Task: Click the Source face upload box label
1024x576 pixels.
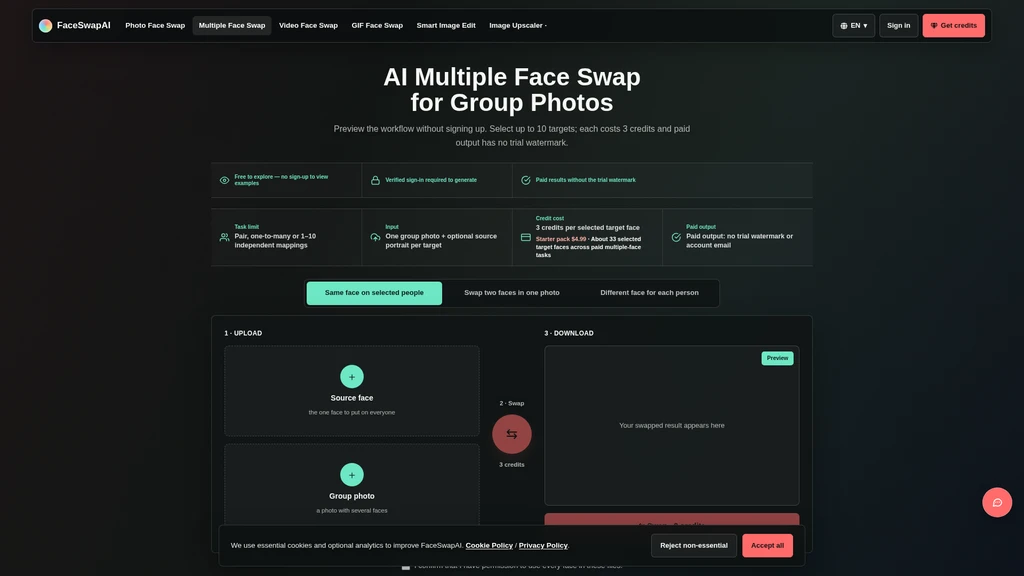Action: [x=352, y=398]
